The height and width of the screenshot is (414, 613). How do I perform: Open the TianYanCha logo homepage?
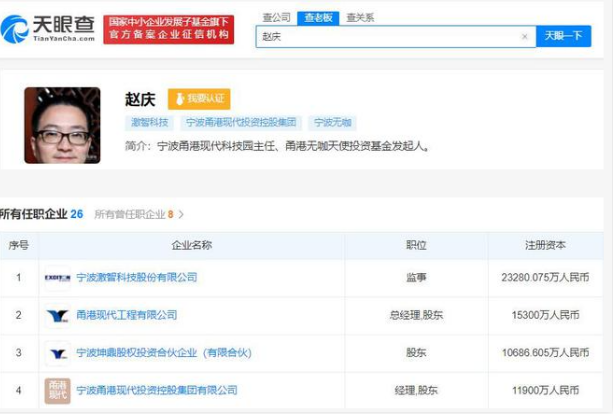click(48, 29)
